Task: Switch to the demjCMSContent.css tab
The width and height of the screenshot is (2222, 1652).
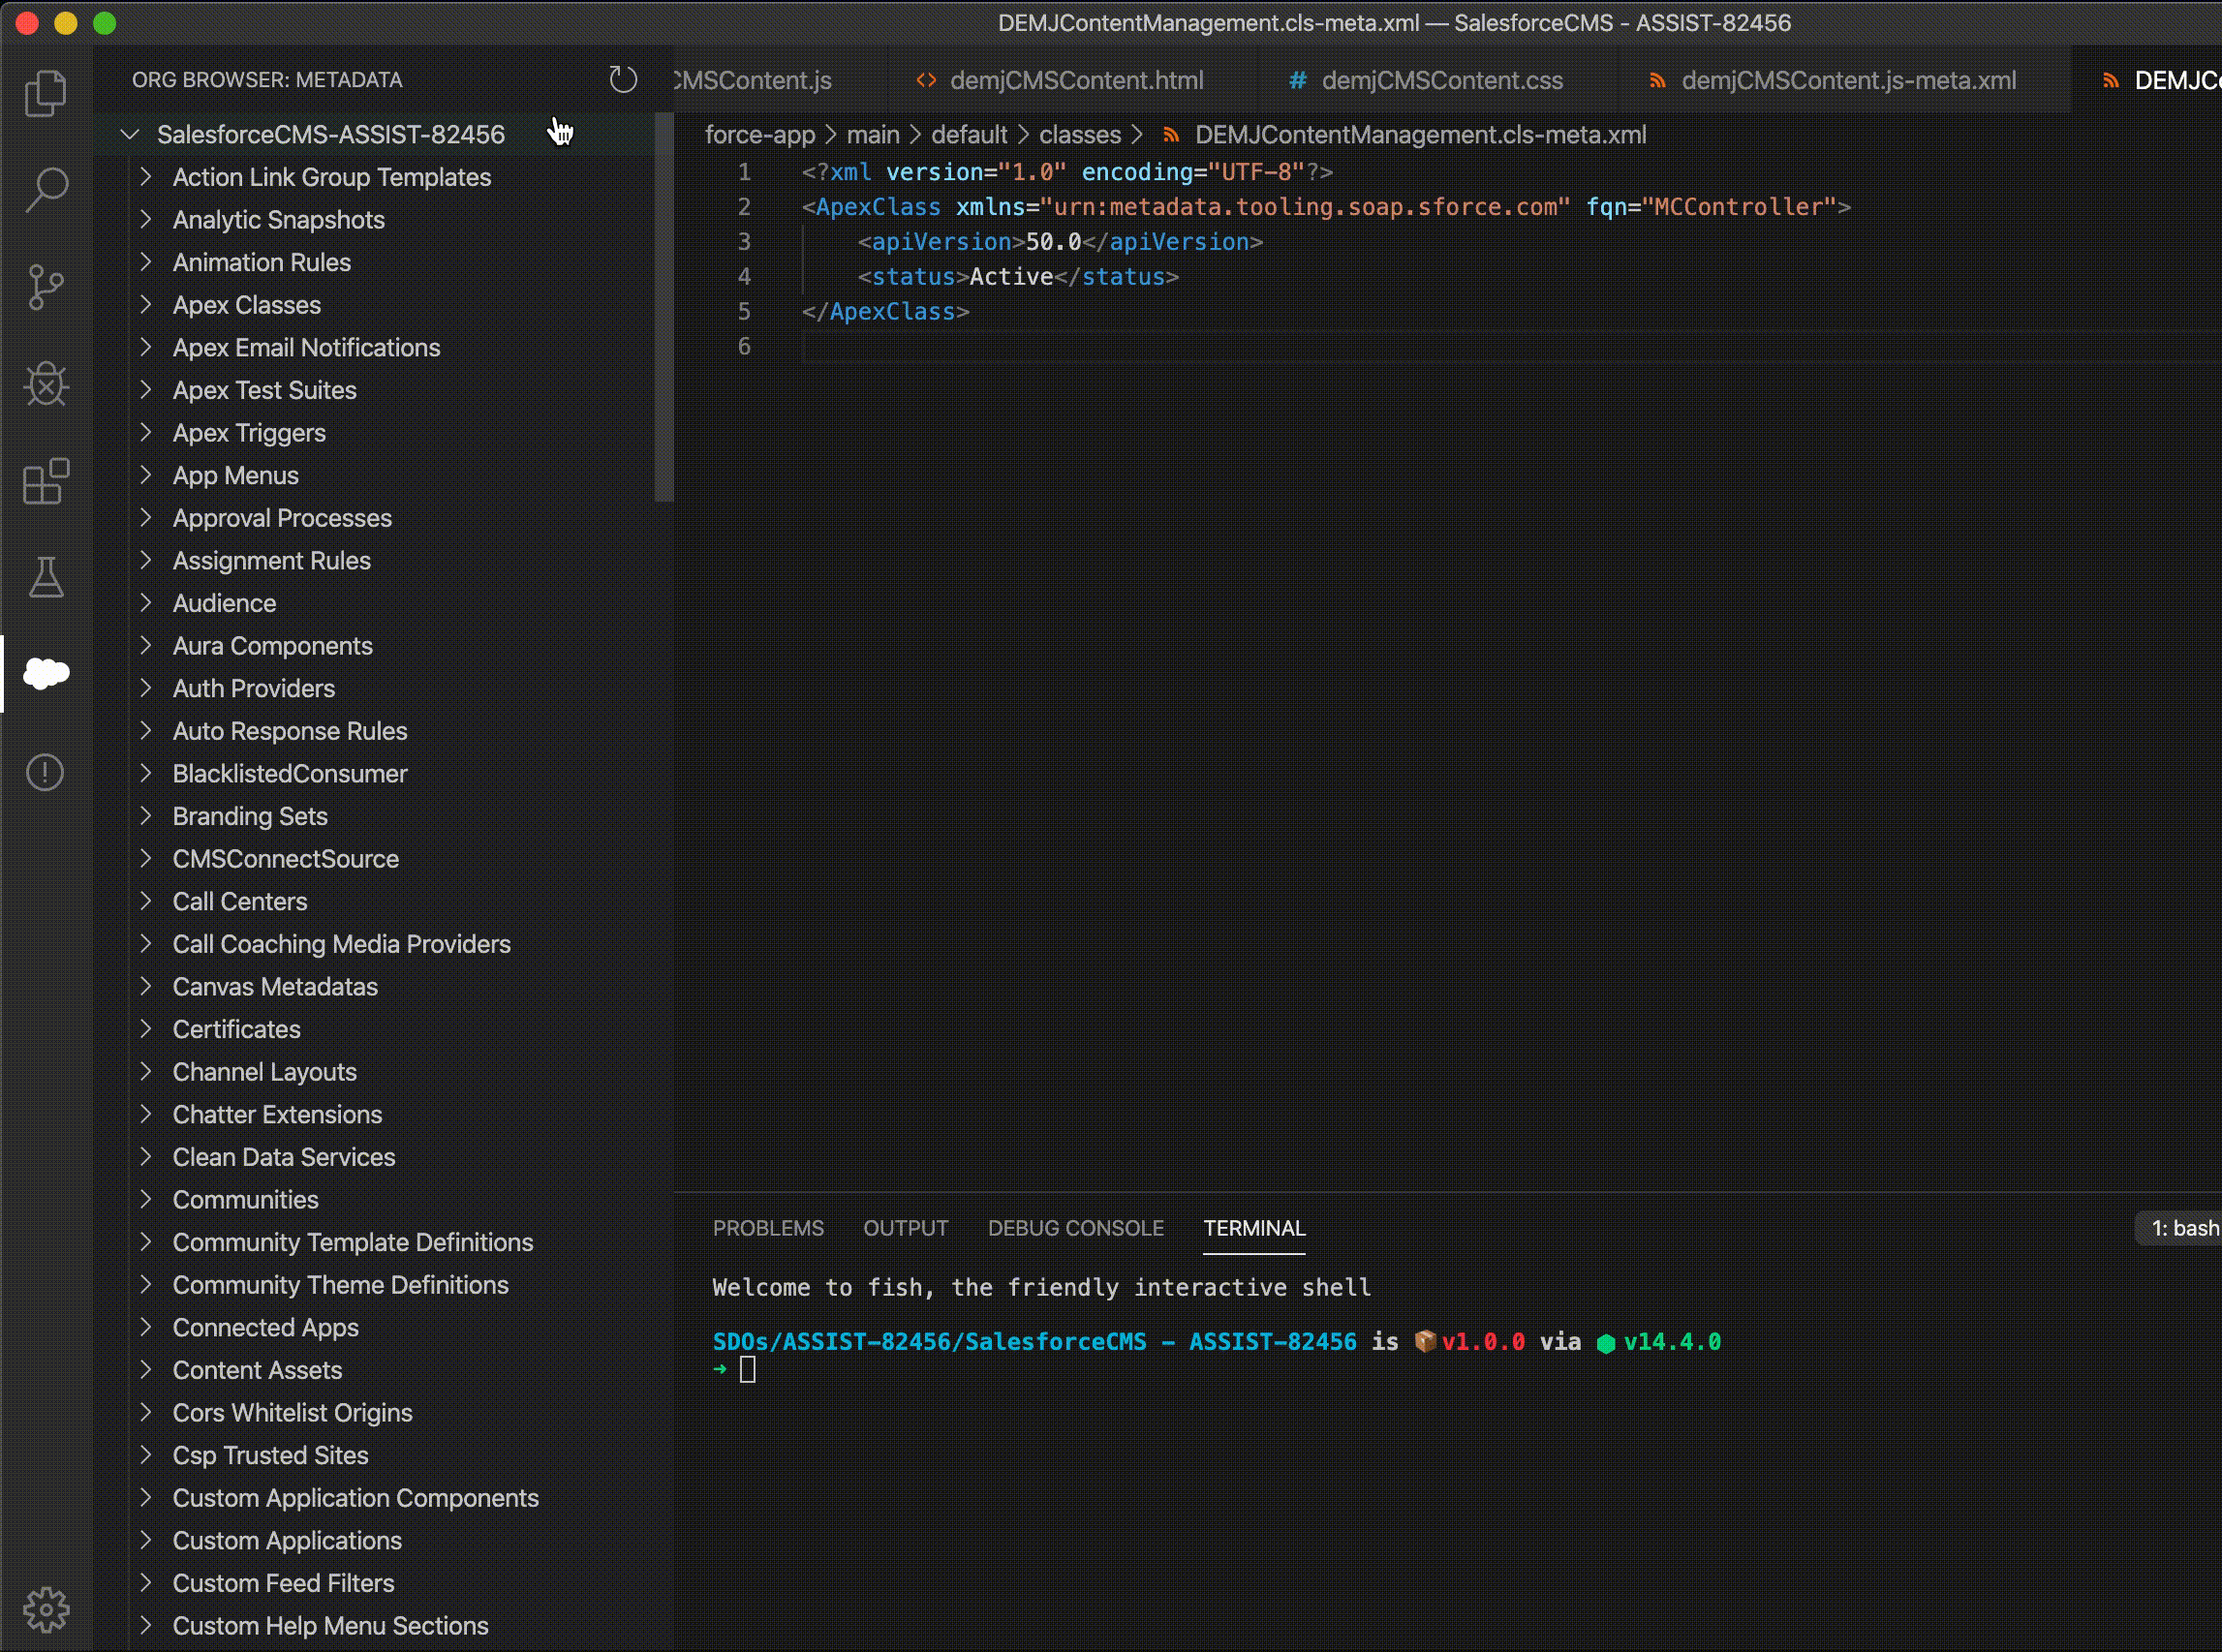Action: pos(1441,81)
